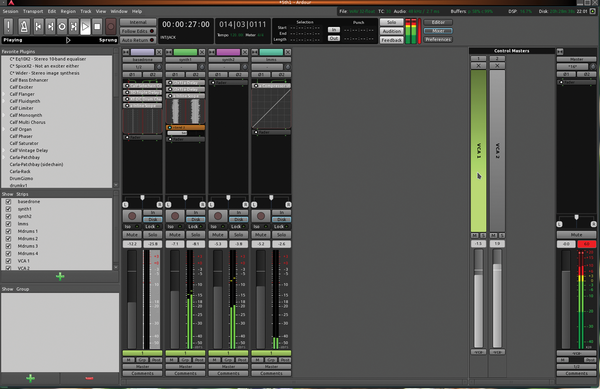Image resolution: width=600 pixels, height=389 pixels.
Task: Open the synth1 input selector button
Action: [181, 67]
